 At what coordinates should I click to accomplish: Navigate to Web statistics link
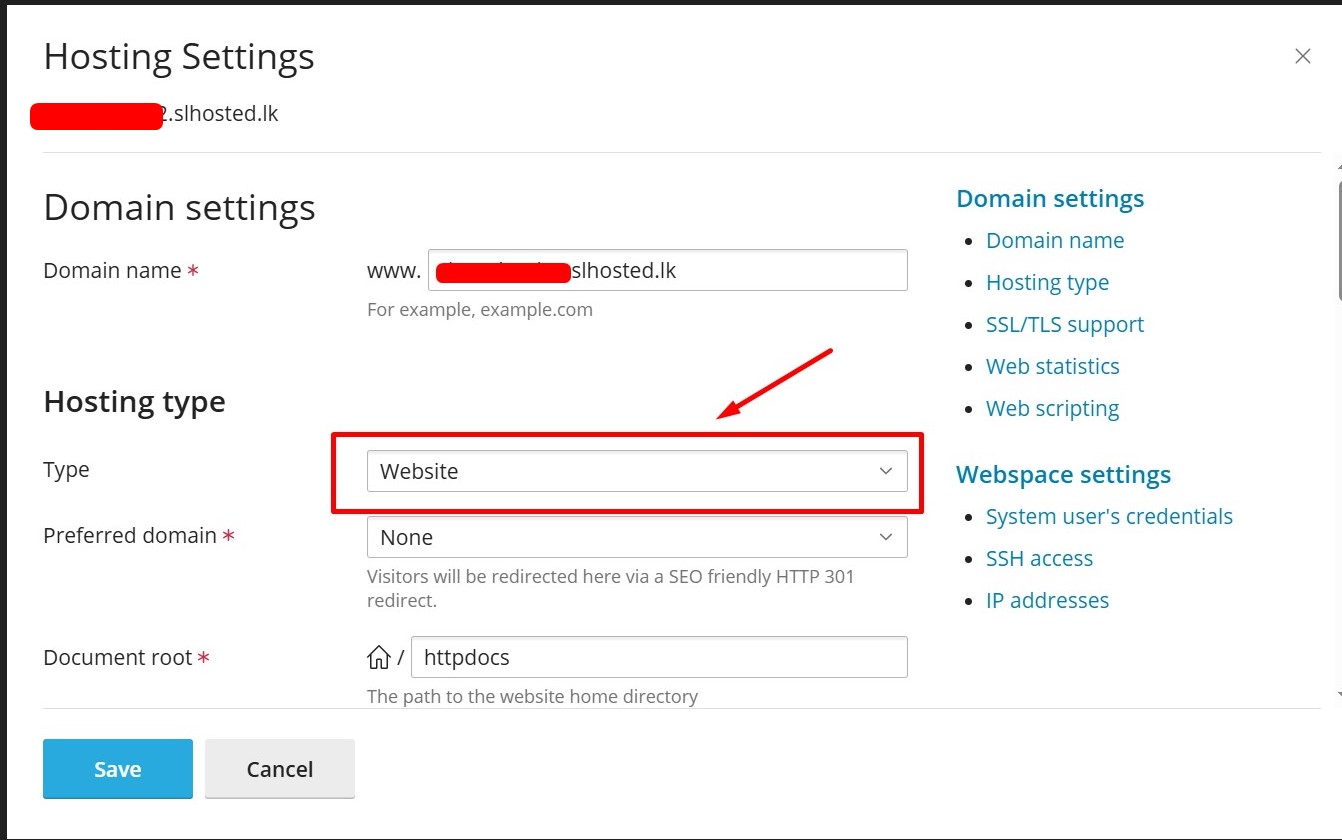click(1052, 367)
